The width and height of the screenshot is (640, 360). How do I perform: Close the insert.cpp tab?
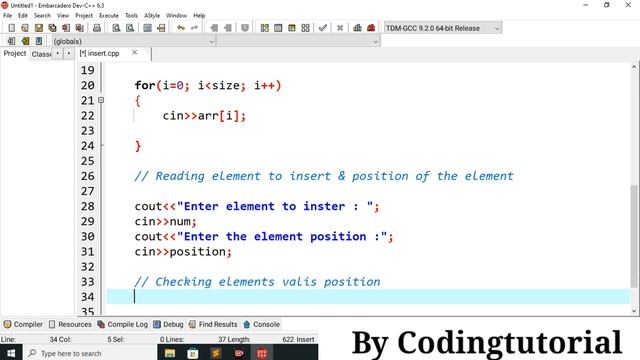click(x=134, y=53)
